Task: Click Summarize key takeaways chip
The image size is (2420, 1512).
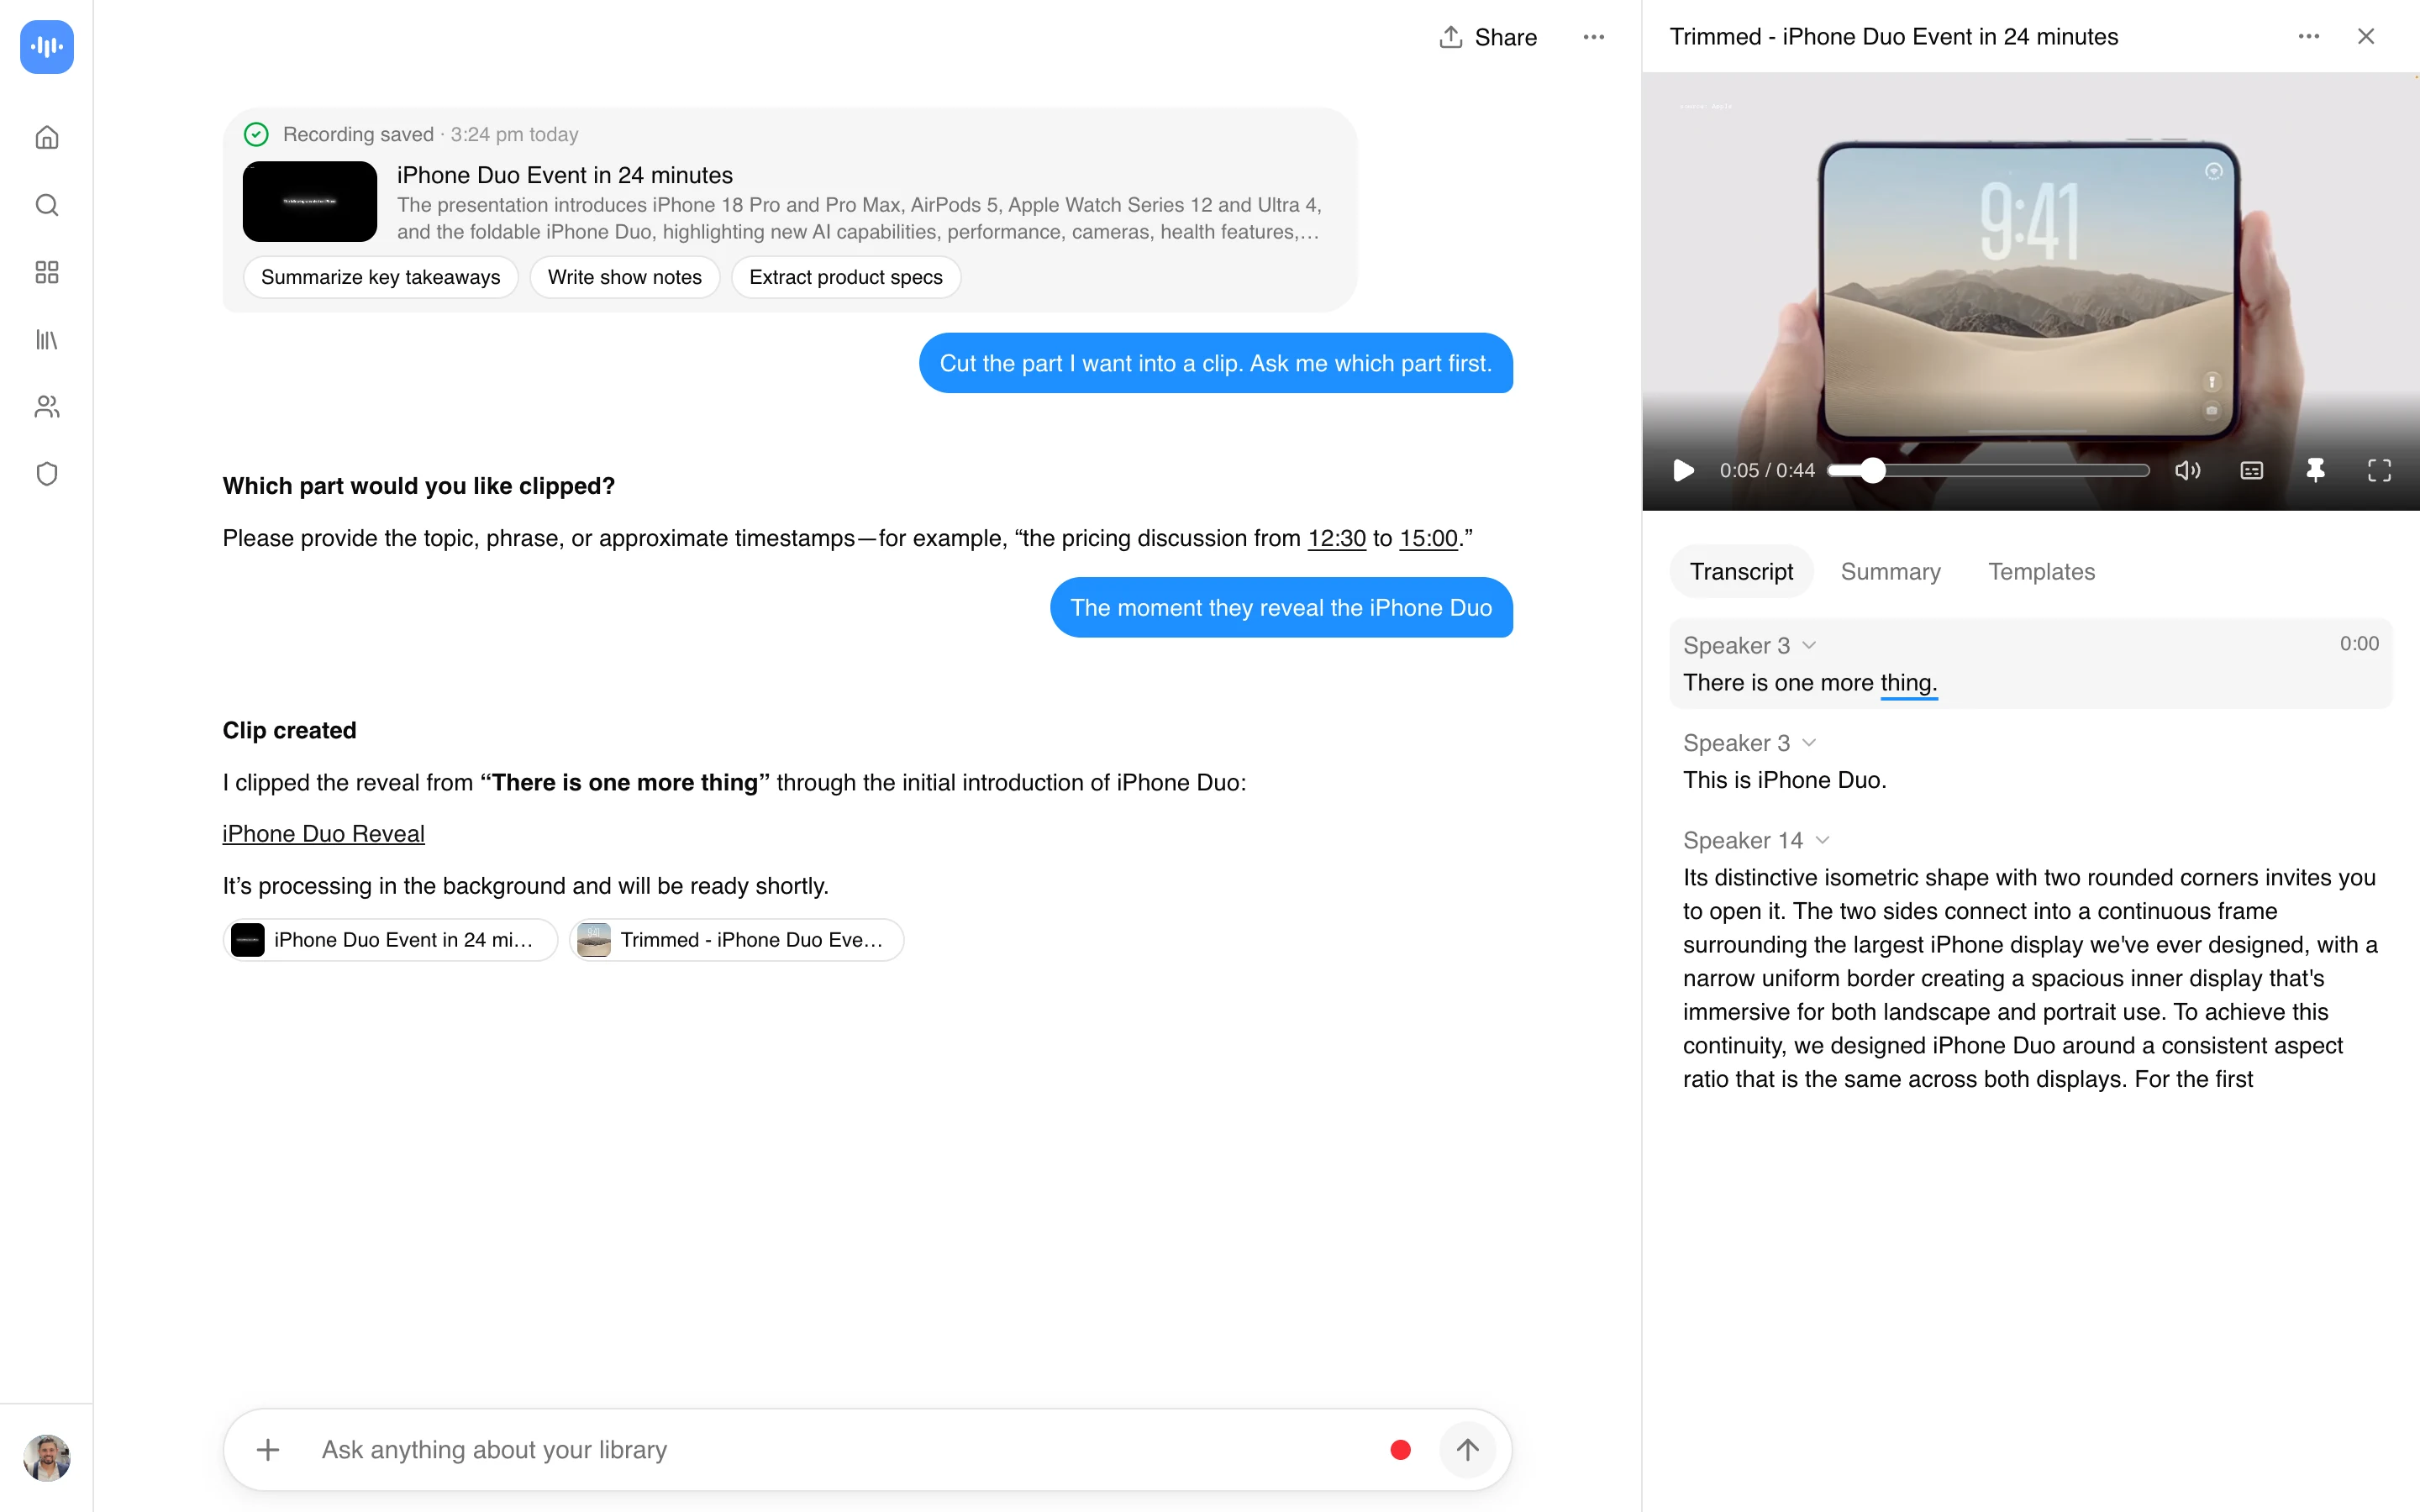Action: 380,277
